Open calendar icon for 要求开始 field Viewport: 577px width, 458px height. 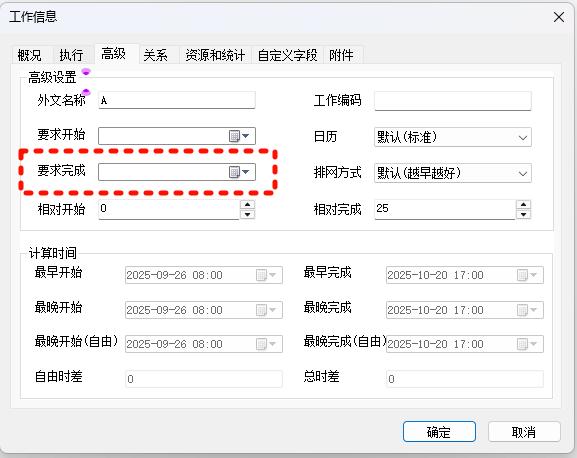pyautogui.click(x=234, y=136)
